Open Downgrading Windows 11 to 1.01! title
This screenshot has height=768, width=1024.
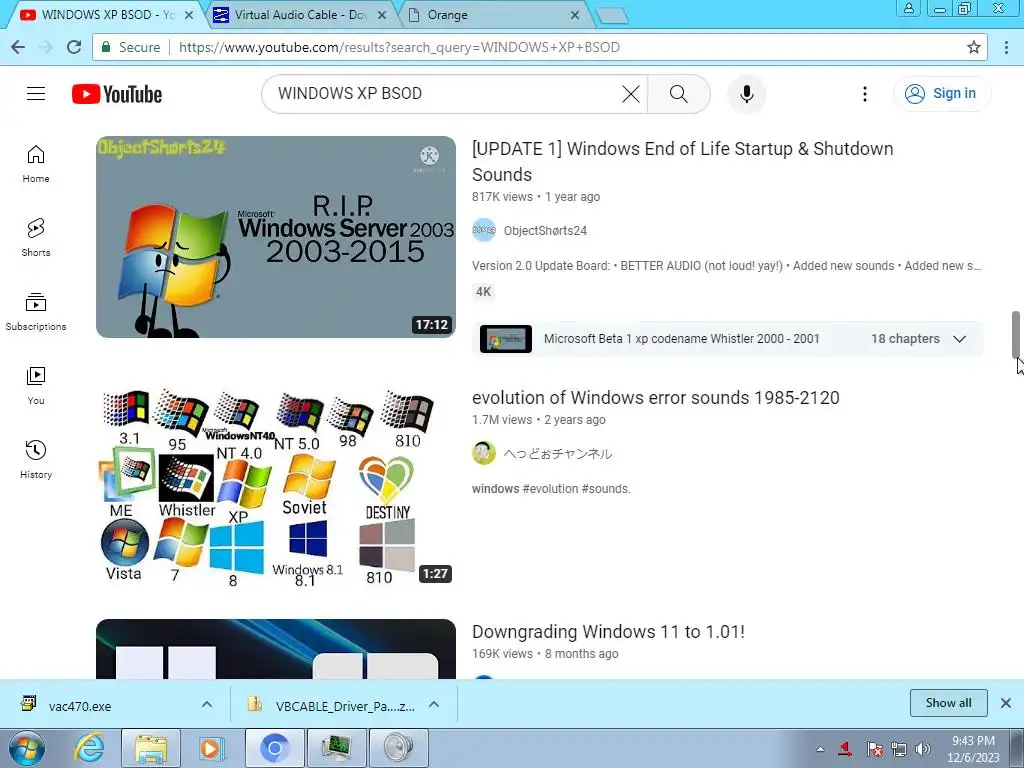pyautogui.click(x=608, y=632)
